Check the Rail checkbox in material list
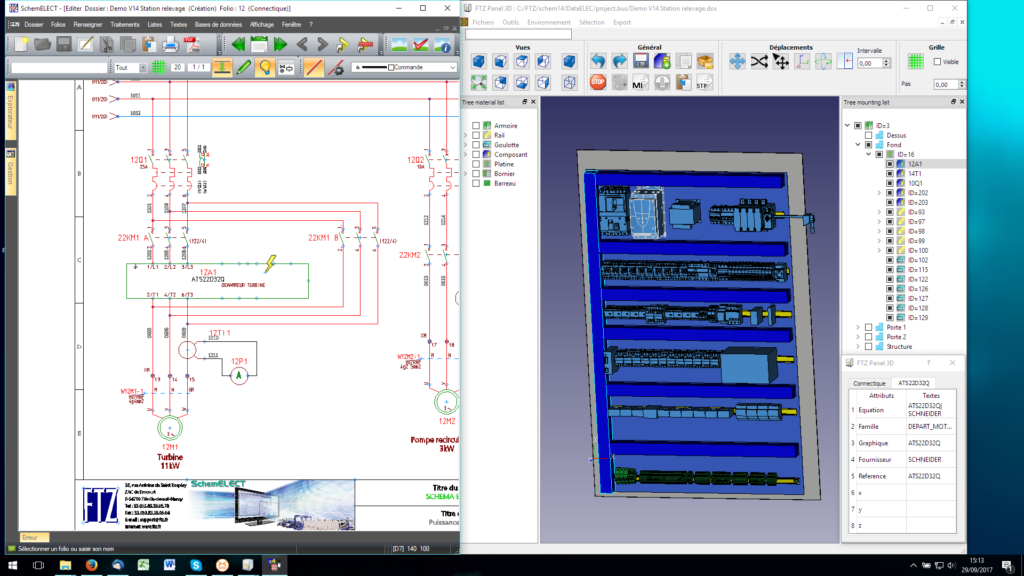This screenshot has width=1024, height=576. (x=476, y=135)
